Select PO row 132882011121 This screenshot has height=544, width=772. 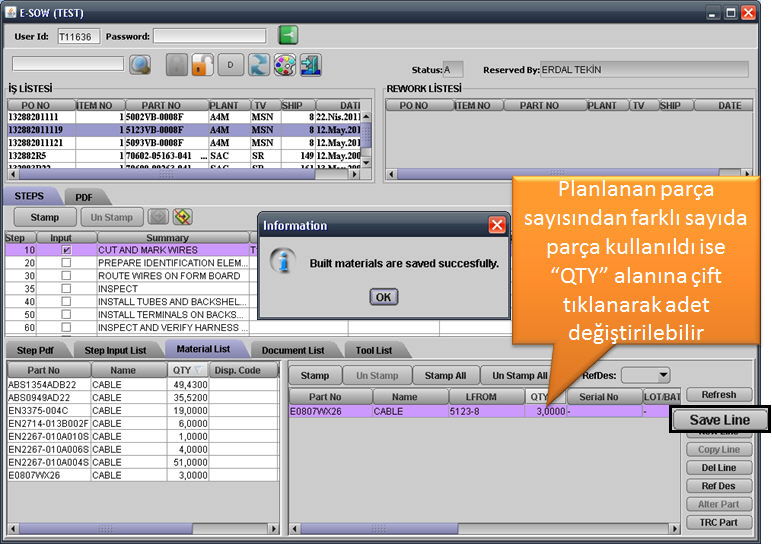click(x=184, y=143)
